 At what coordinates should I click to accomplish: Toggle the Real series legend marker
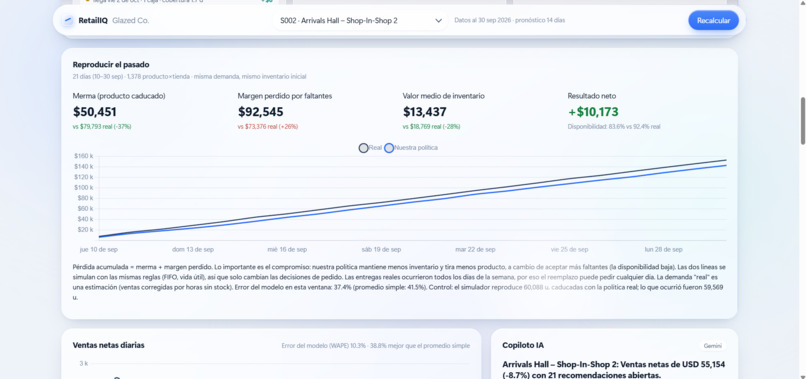(x=363, y=148)
